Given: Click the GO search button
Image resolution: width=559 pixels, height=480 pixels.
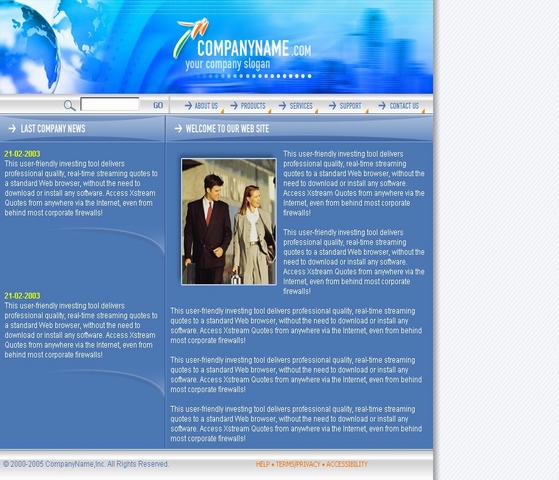Looking at the screenshot, I should tap(158, 105).
